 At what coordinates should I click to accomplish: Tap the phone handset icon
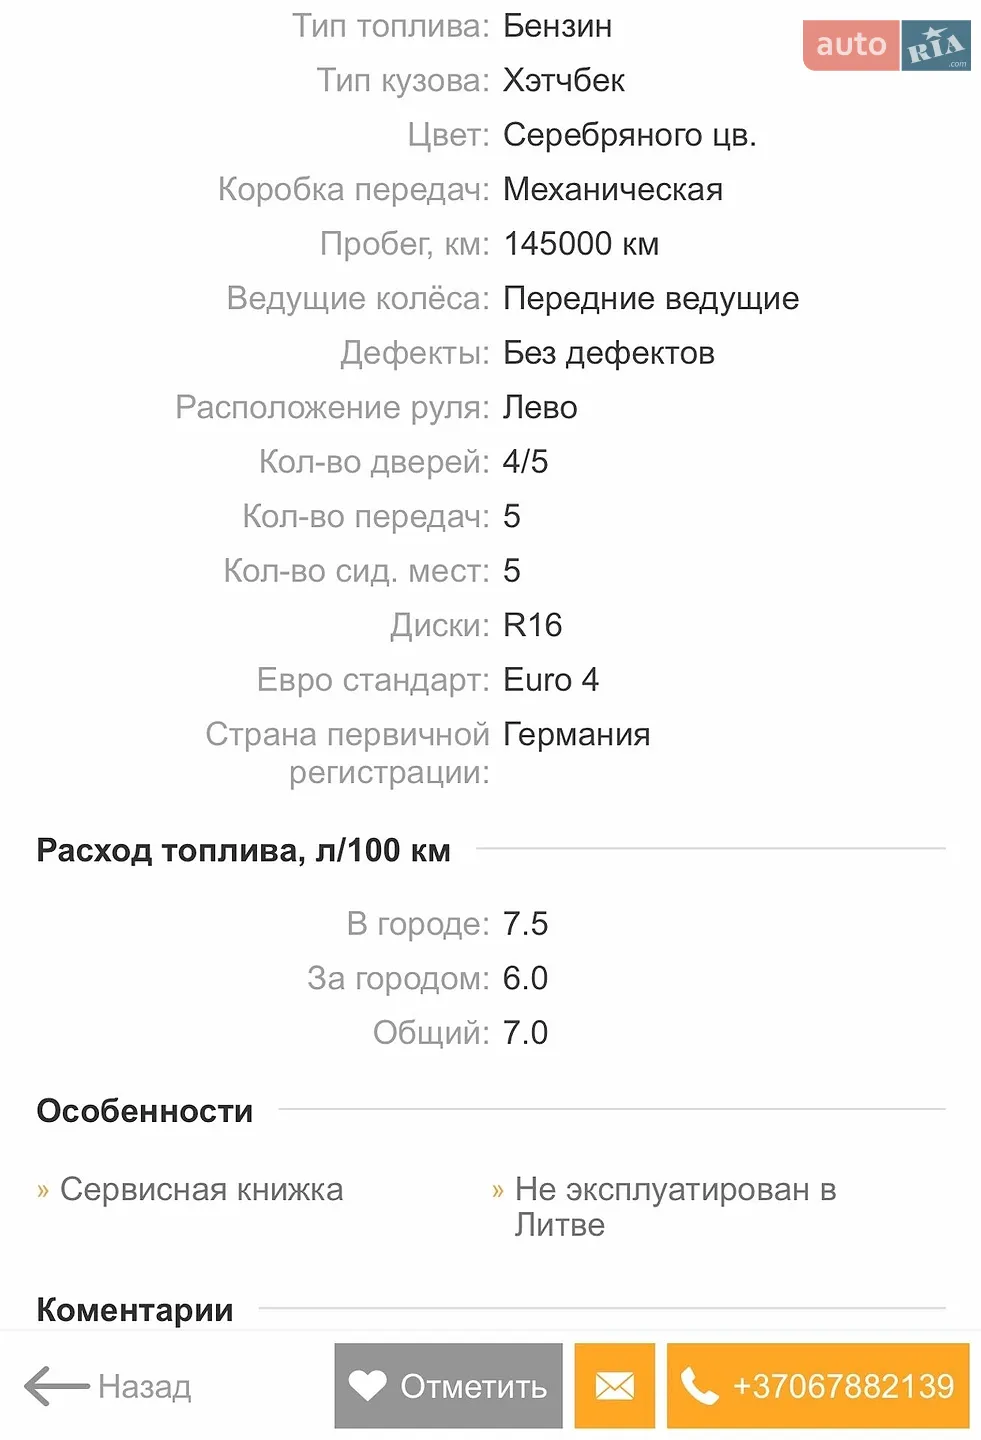point(699,1386)
